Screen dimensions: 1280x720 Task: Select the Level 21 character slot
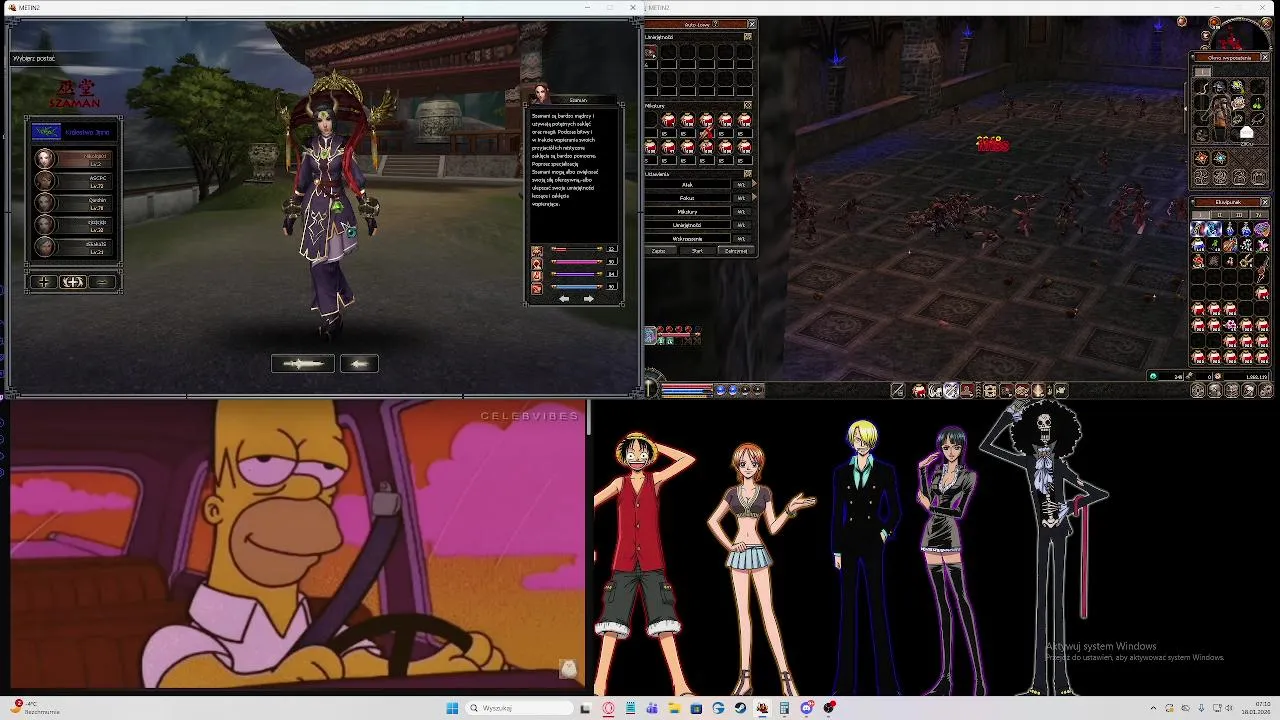click(x=73, y=246)
